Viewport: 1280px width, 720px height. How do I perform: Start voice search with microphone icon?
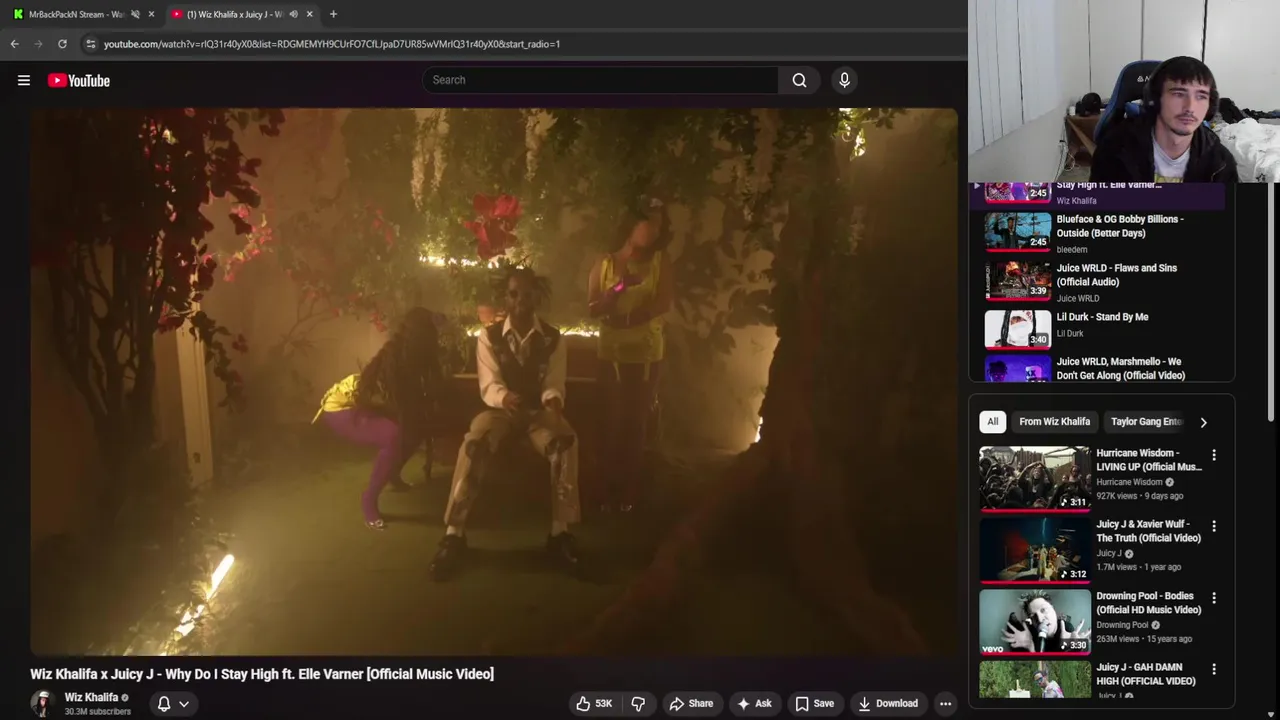pyautogui.click(x=844, y=80)
